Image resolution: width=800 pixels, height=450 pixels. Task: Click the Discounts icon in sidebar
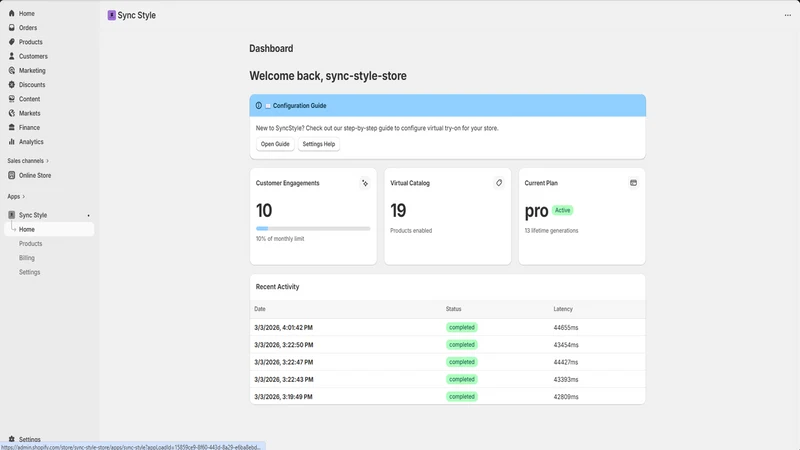[x=12, y=85]
